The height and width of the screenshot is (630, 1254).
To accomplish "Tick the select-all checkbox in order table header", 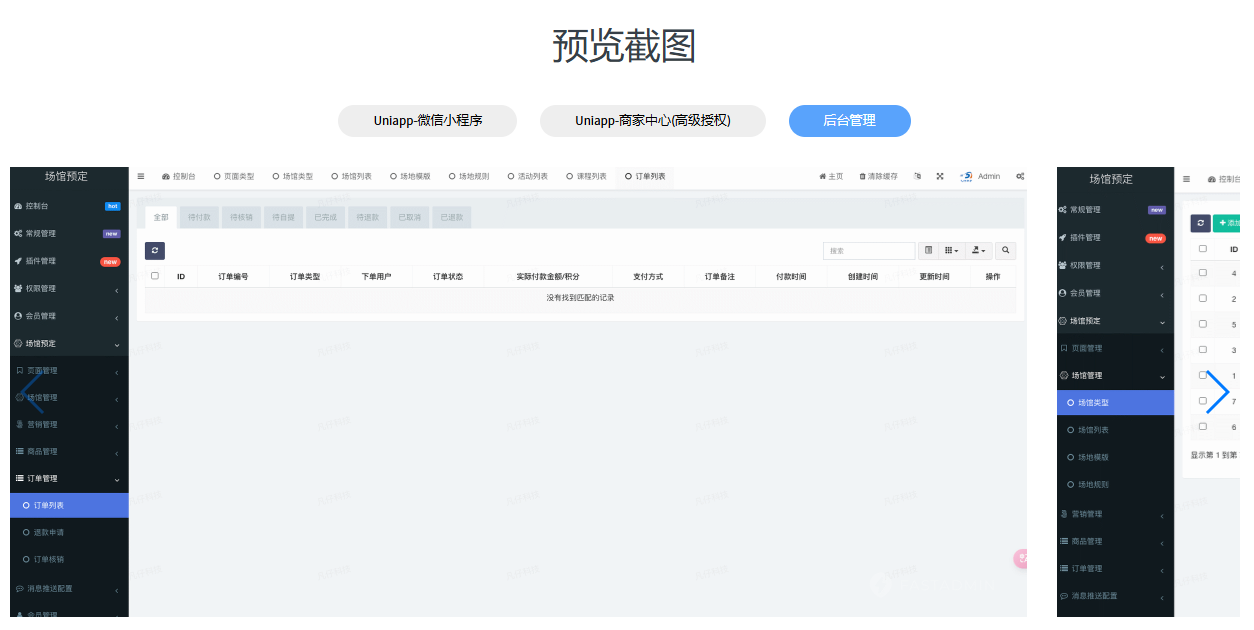I will point(155,276).
